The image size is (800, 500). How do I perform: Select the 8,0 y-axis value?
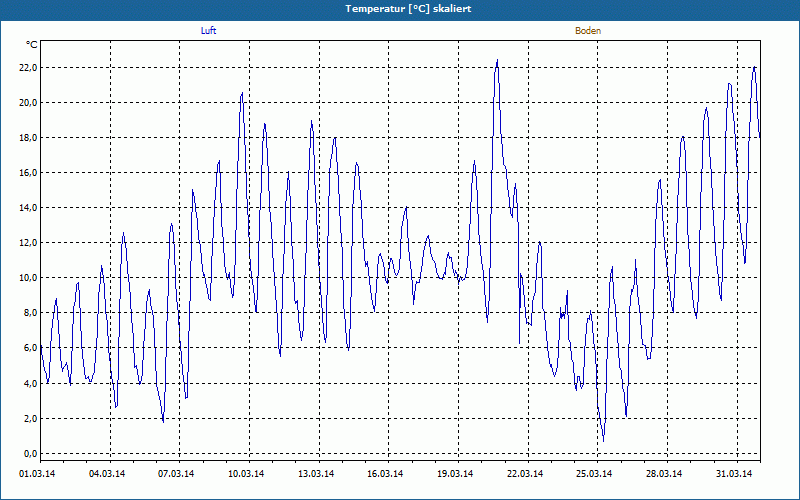[x=30, y=313]
